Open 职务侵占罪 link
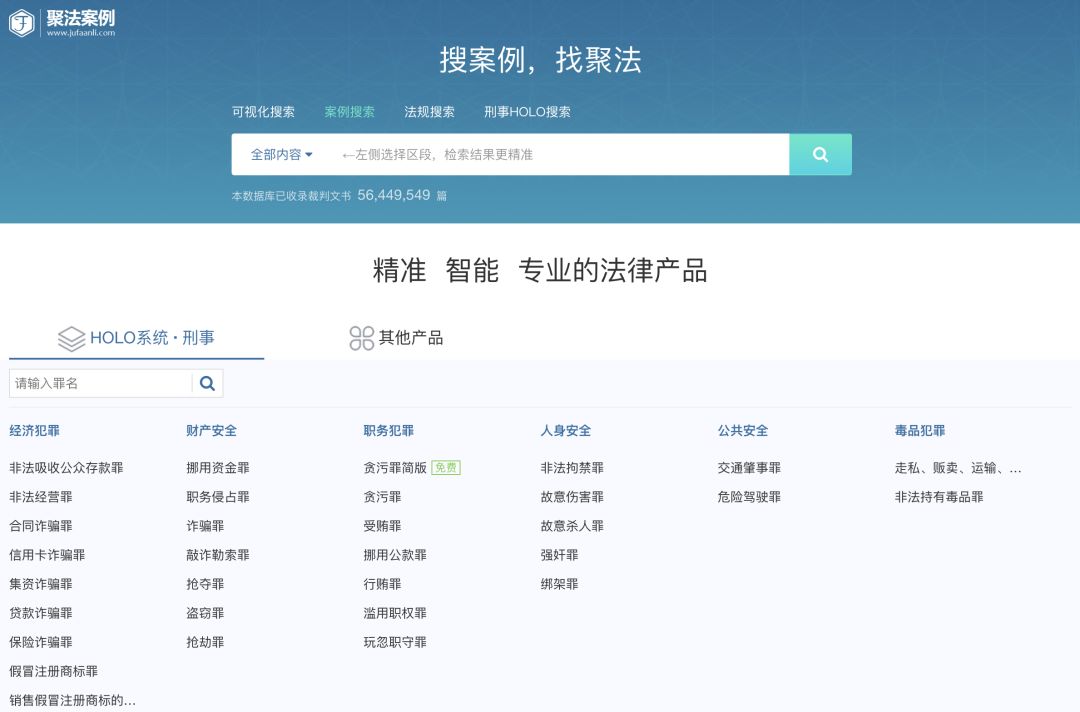The height and width of the screenshot is (712, 1080). click(218, 496)
